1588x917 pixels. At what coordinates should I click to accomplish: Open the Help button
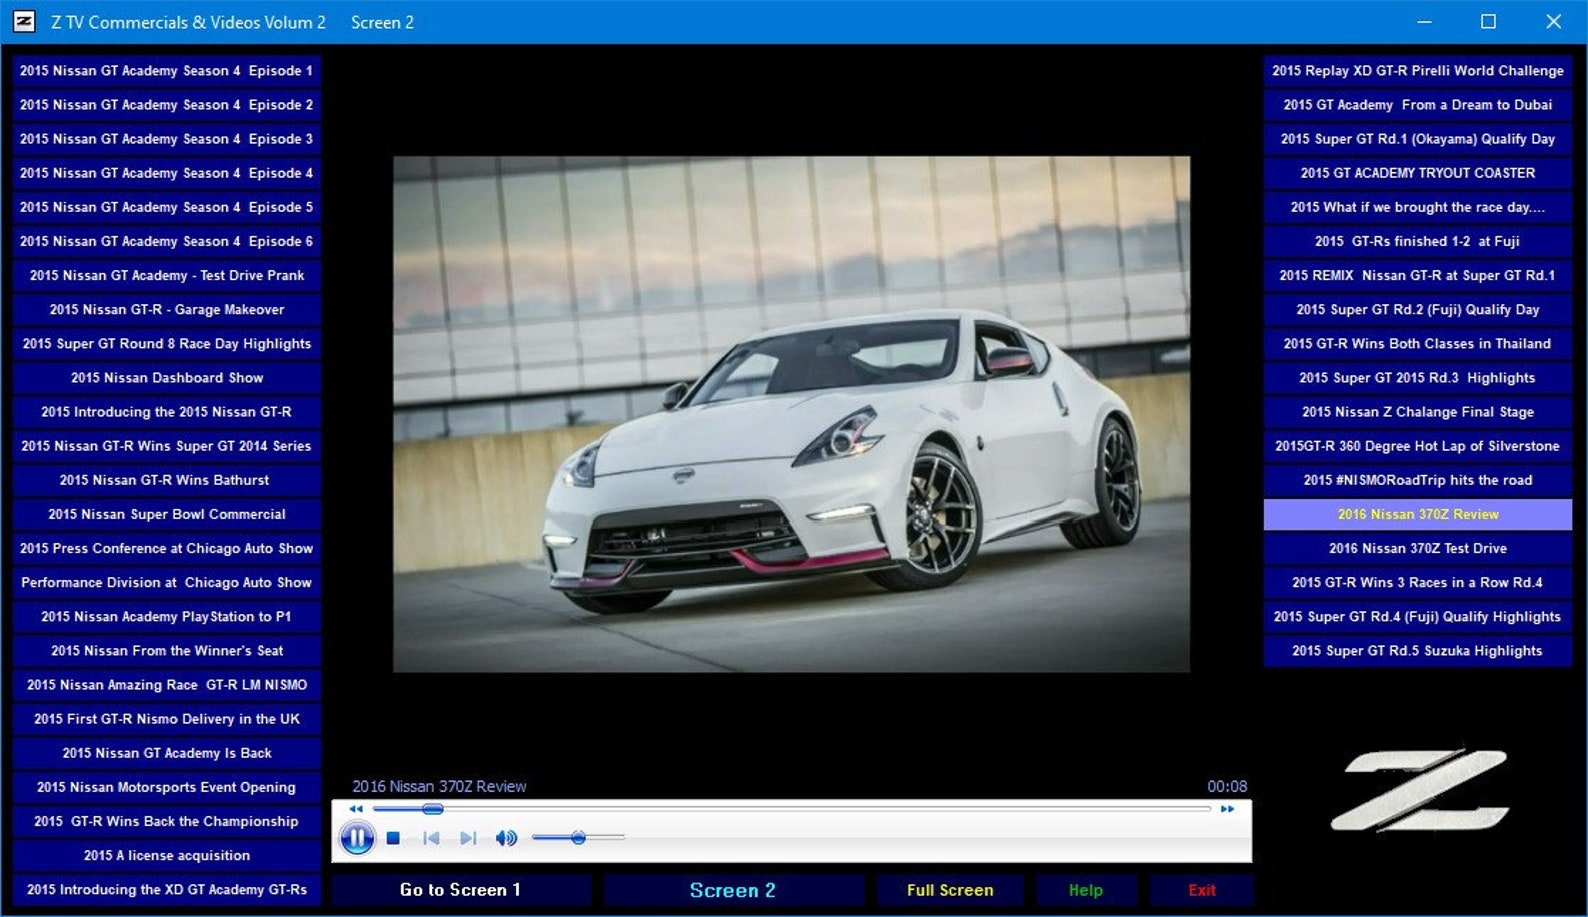click(x=1086, y=890)
